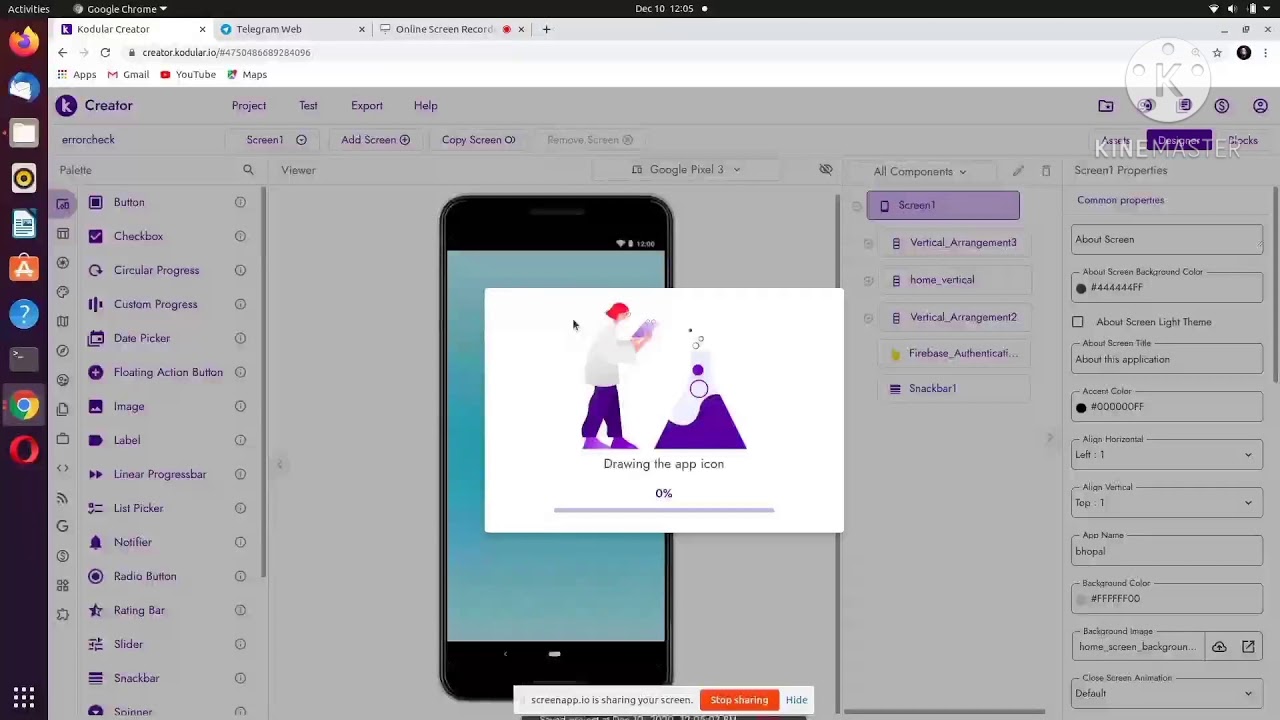Open background image in external view
This screenshot has height=720, width=1280.
pyautogui.click(x=1248, y=647)
